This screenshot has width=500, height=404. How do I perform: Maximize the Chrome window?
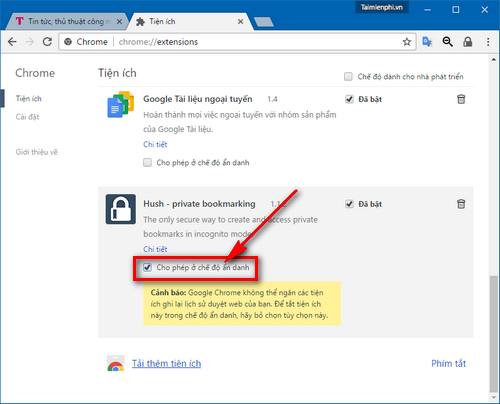tap(456, 10)
